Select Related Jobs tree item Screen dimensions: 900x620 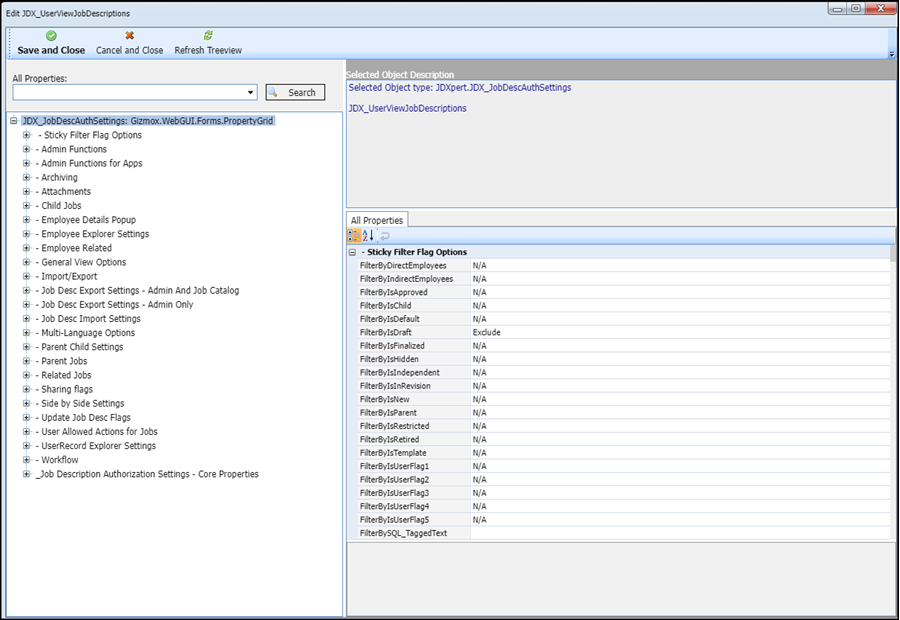coord(64,375)
